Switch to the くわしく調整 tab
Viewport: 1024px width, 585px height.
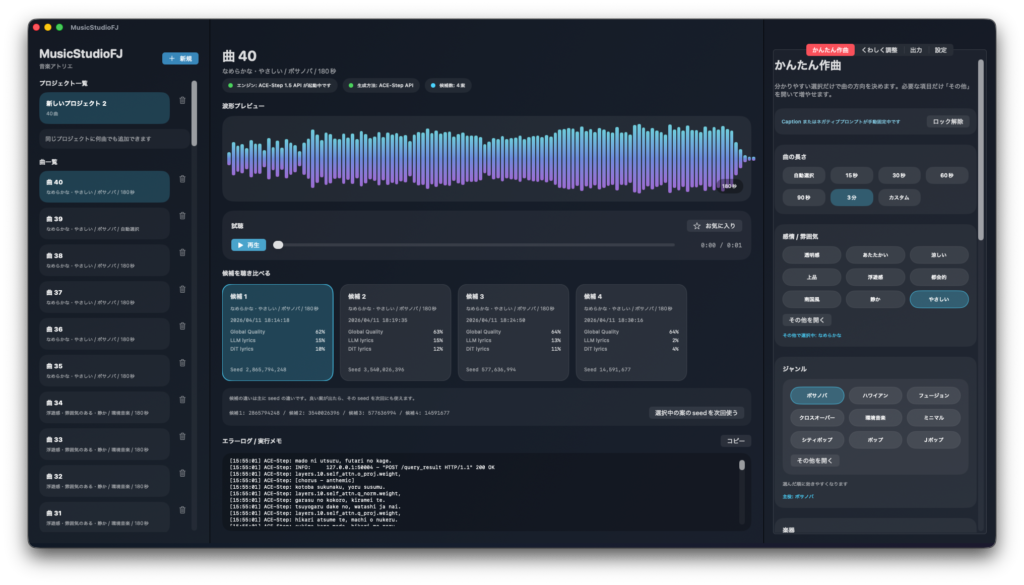(x=879, y=49)
